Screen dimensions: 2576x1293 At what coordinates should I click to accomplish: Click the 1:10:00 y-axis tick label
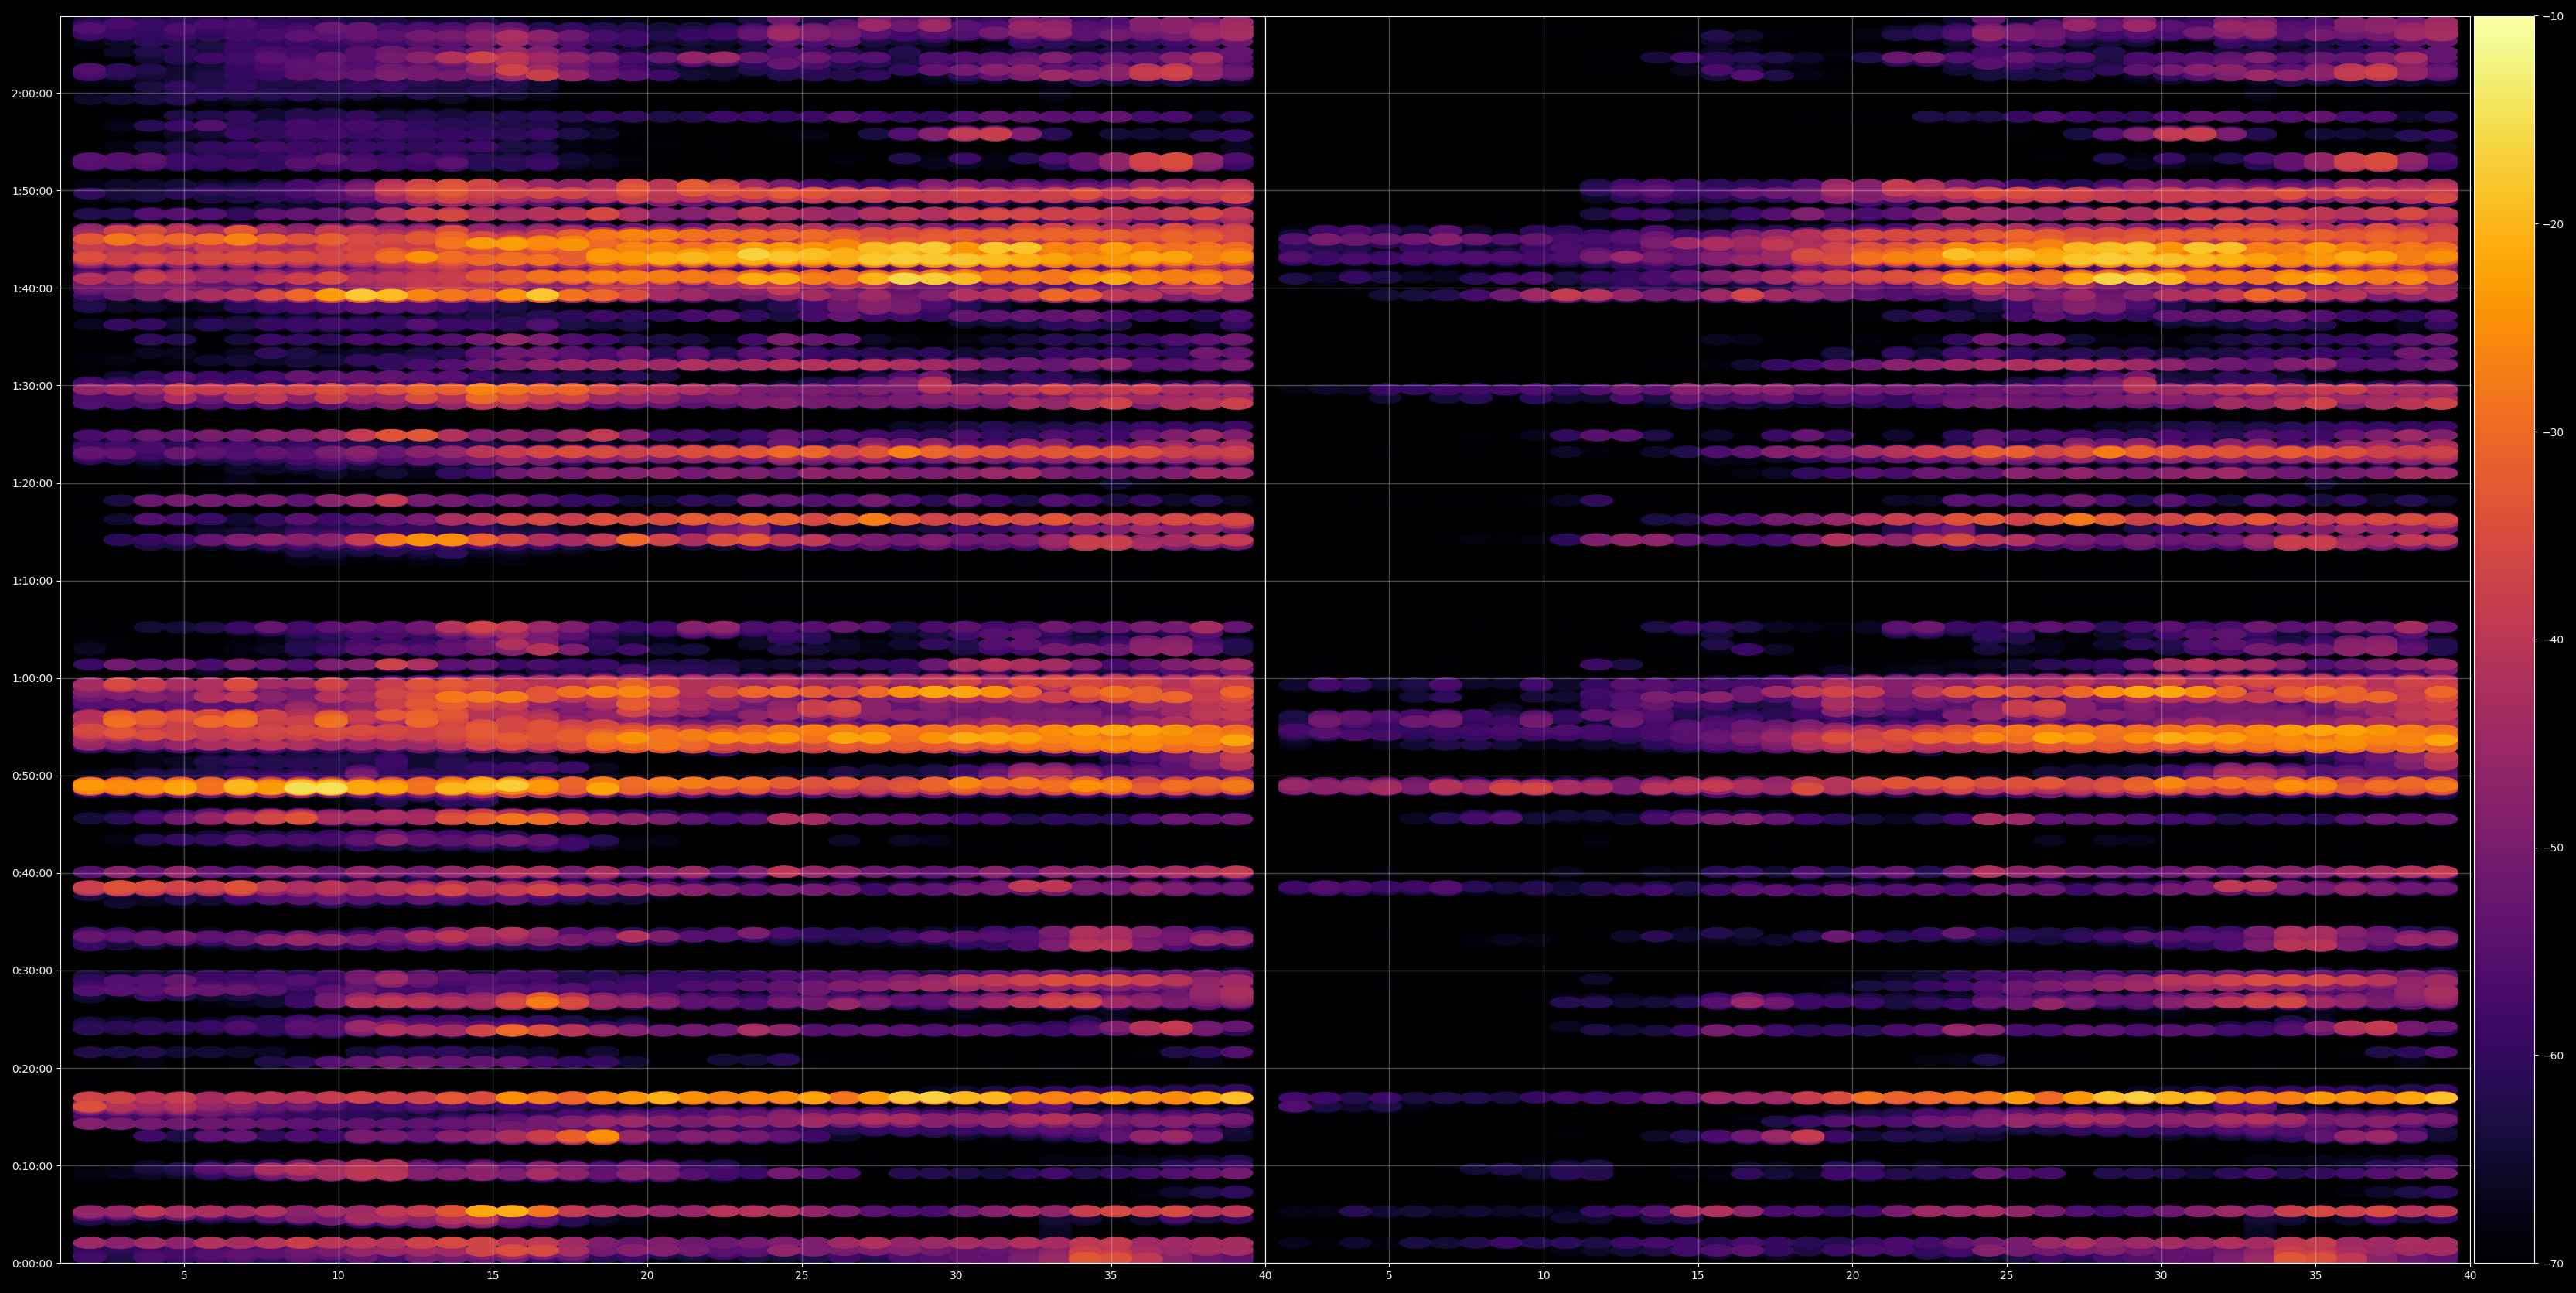pos(32,581)
